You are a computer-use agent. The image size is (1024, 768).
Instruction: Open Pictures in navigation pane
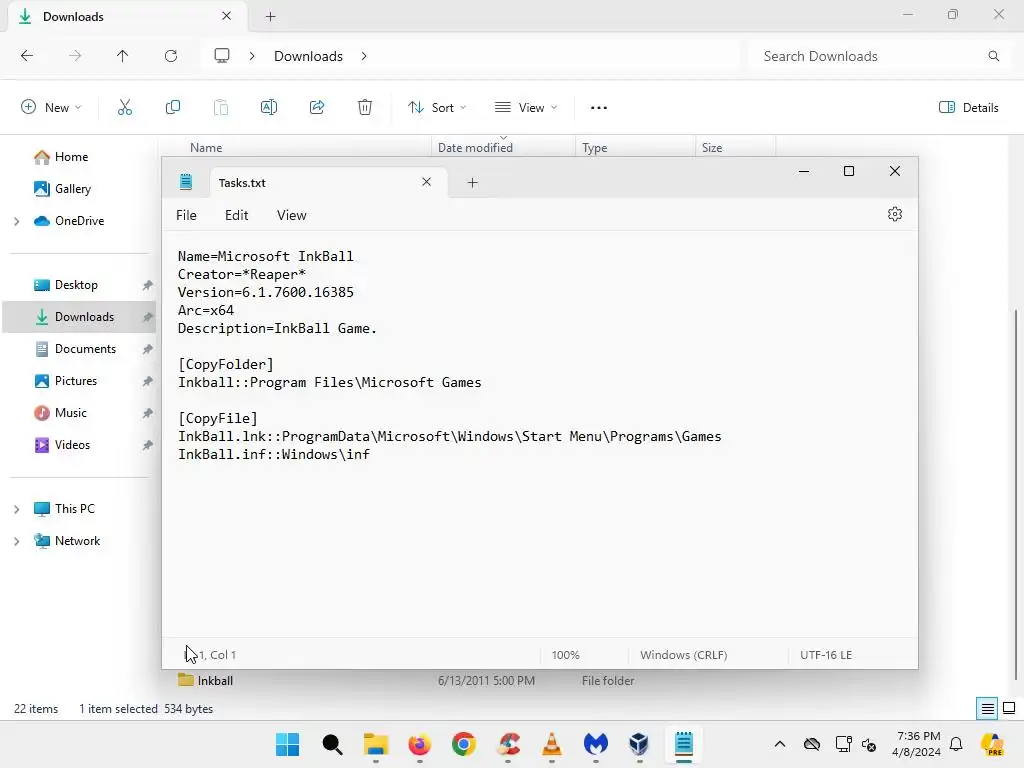pyautogui.click(x=76, y=381)
